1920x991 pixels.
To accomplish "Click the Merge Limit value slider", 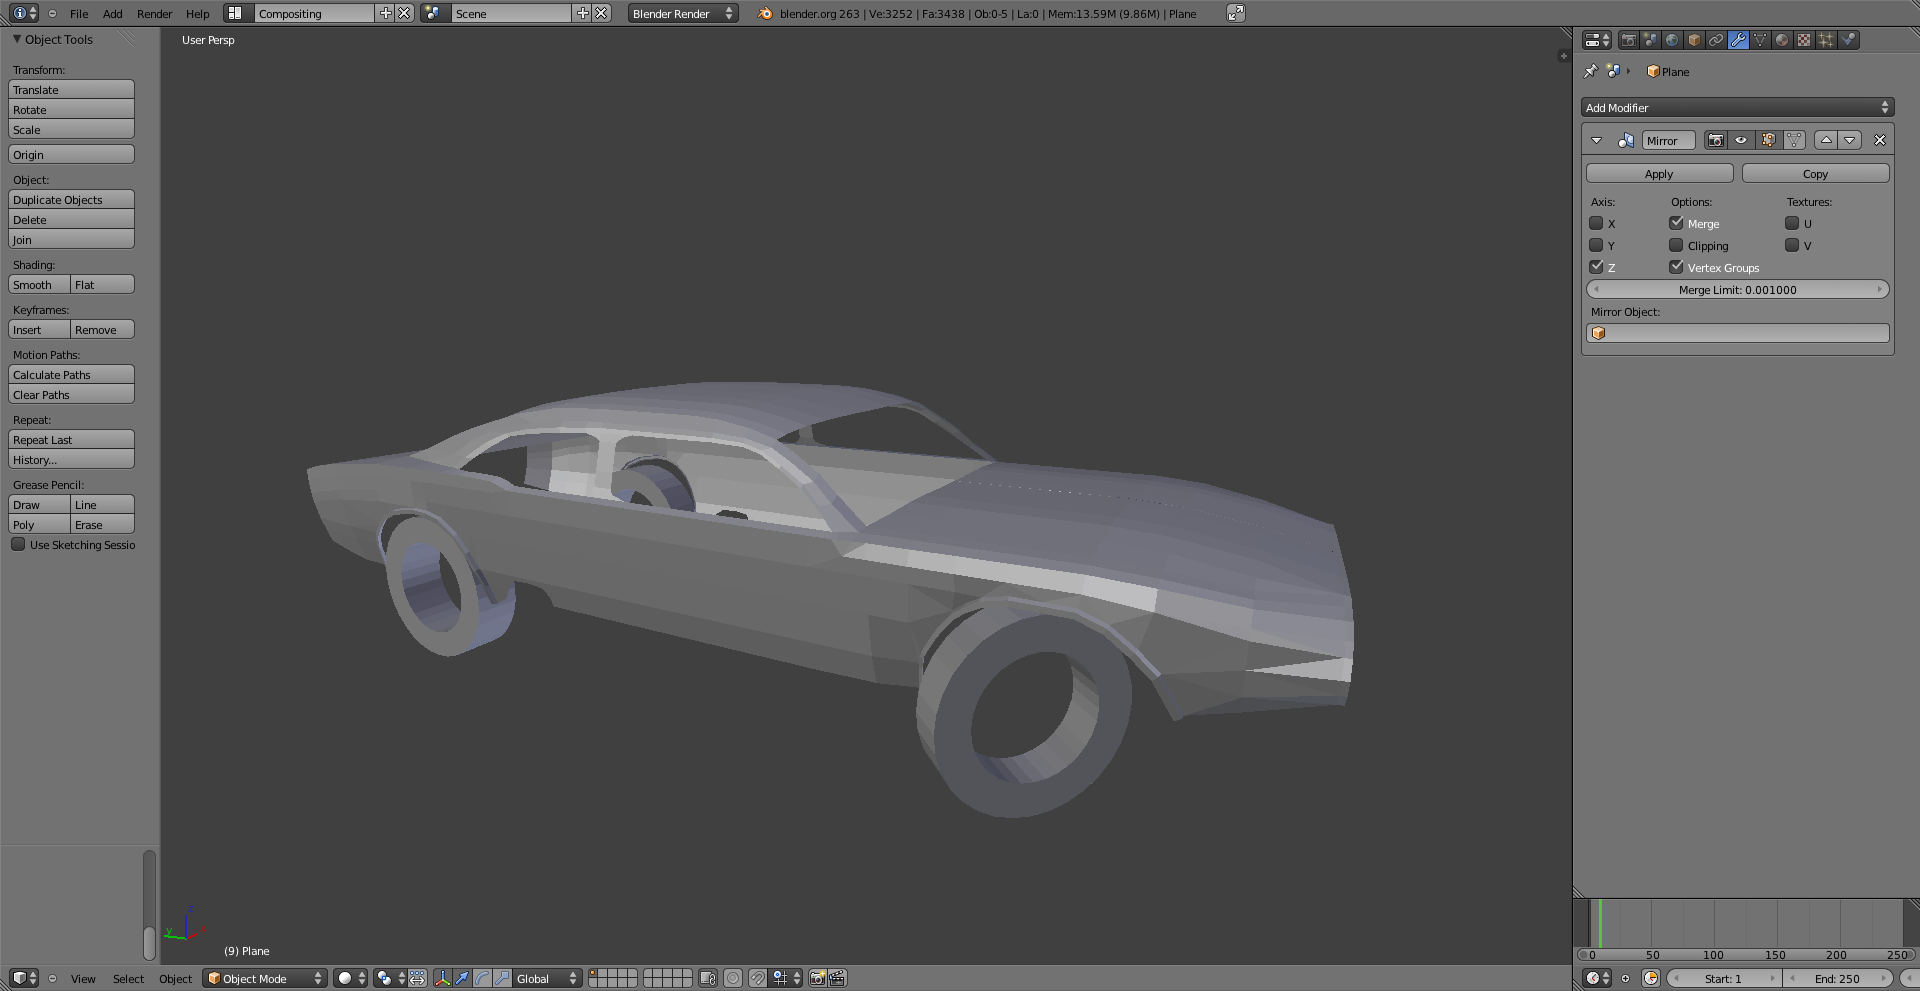I will click(1737, 290).
